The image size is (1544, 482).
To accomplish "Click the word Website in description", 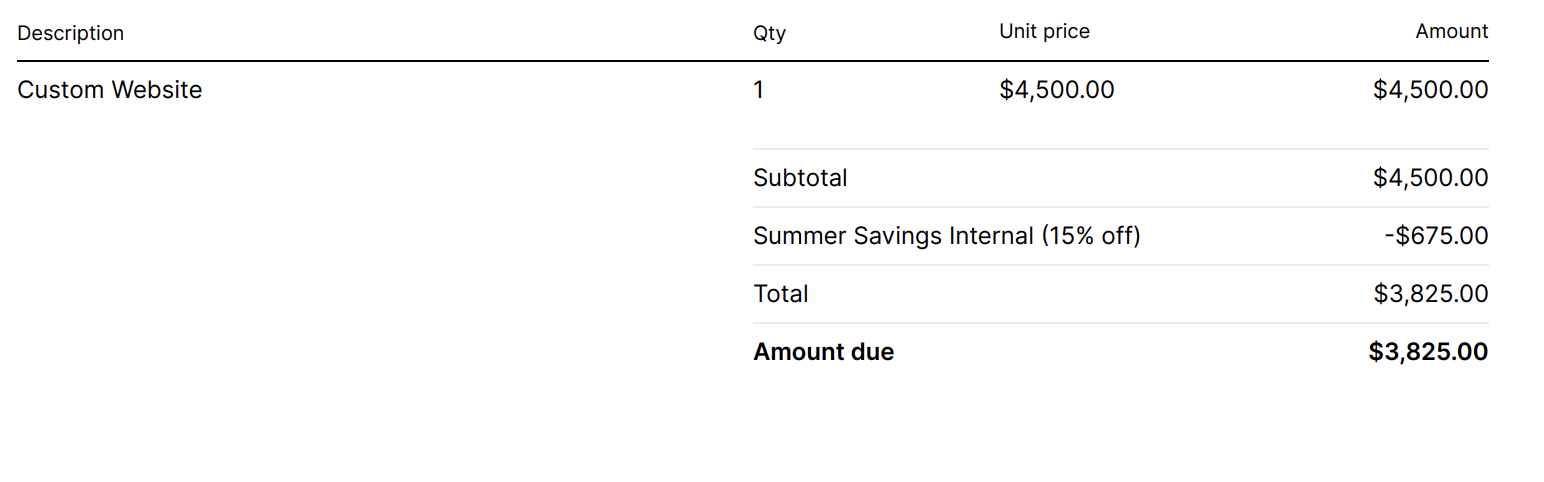I will 156,90.
